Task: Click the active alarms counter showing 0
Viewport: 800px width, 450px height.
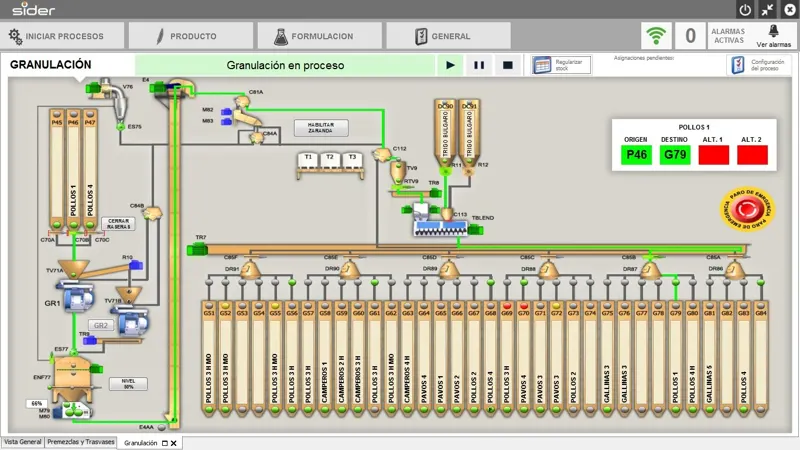Action: point(690,36)
